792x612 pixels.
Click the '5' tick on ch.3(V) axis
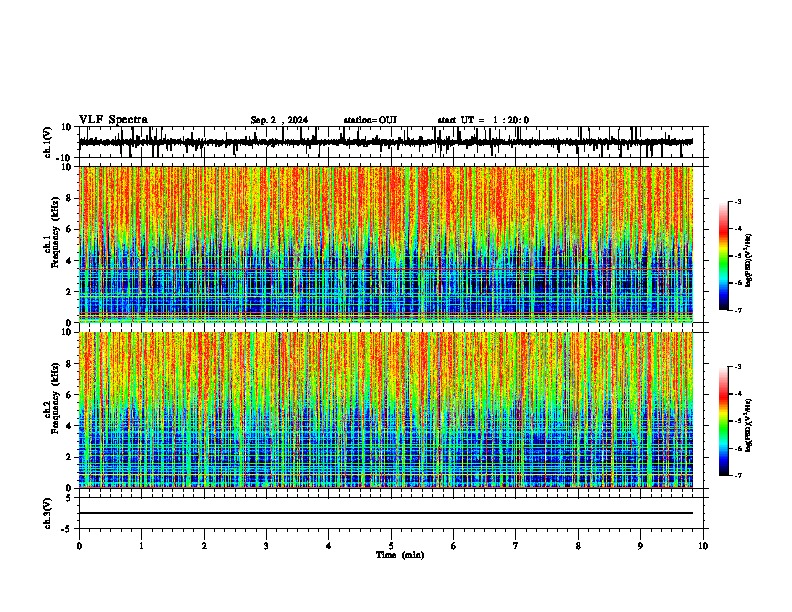tap(70, 498)
